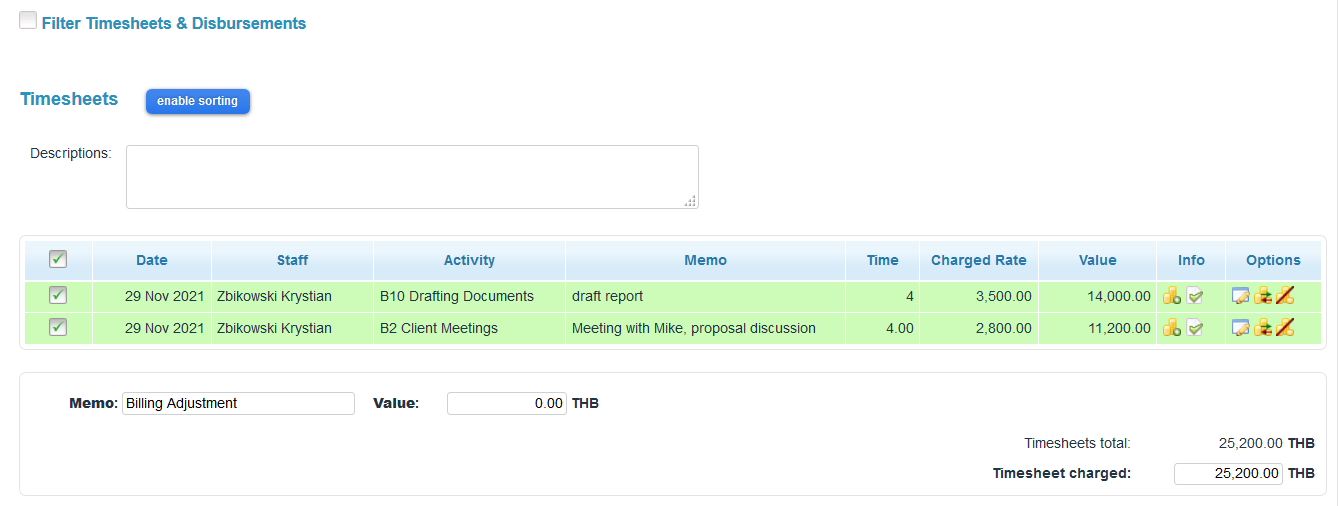Click document checkmark icon in Client Meetings row
Screen dimensions: 1338x506
(1195, 328)
